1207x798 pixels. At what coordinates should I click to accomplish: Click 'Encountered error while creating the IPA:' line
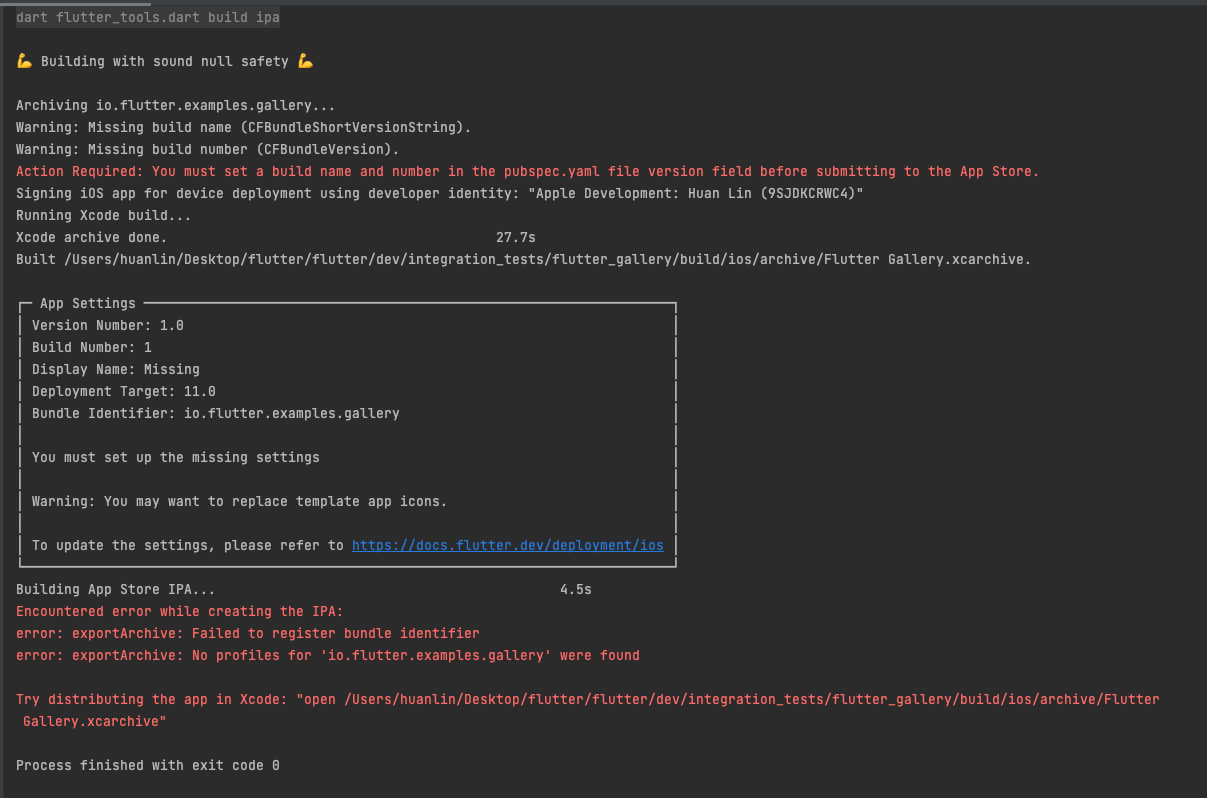(179, 611)
